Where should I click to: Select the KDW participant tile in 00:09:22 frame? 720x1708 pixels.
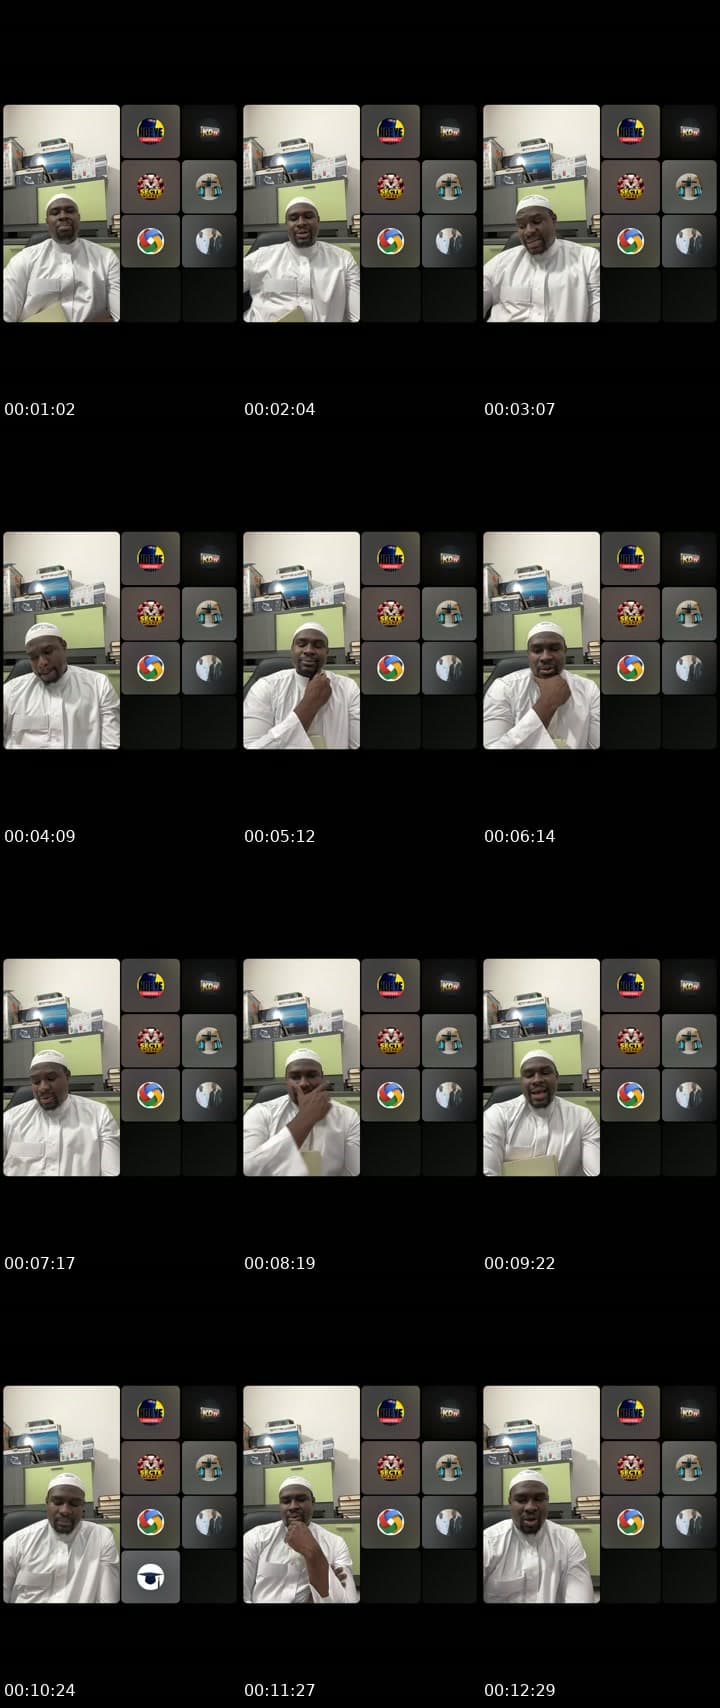(x=690, y=986)
